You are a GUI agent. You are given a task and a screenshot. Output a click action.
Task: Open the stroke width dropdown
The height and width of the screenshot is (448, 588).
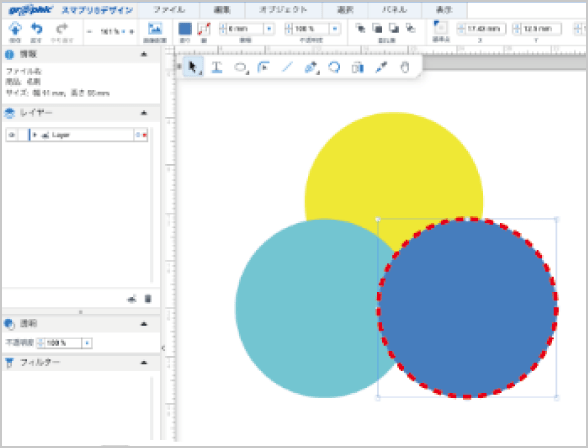[x=269, y=28]
